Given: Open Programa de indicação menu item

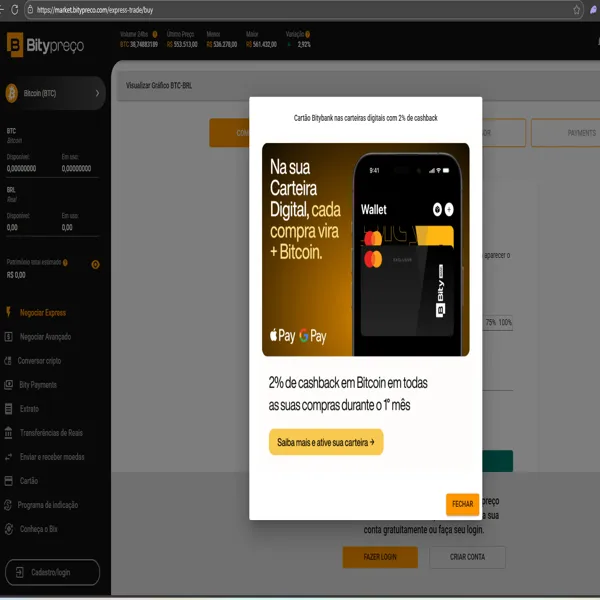Looking at the screenshot, I should click(x=47, y=505).
